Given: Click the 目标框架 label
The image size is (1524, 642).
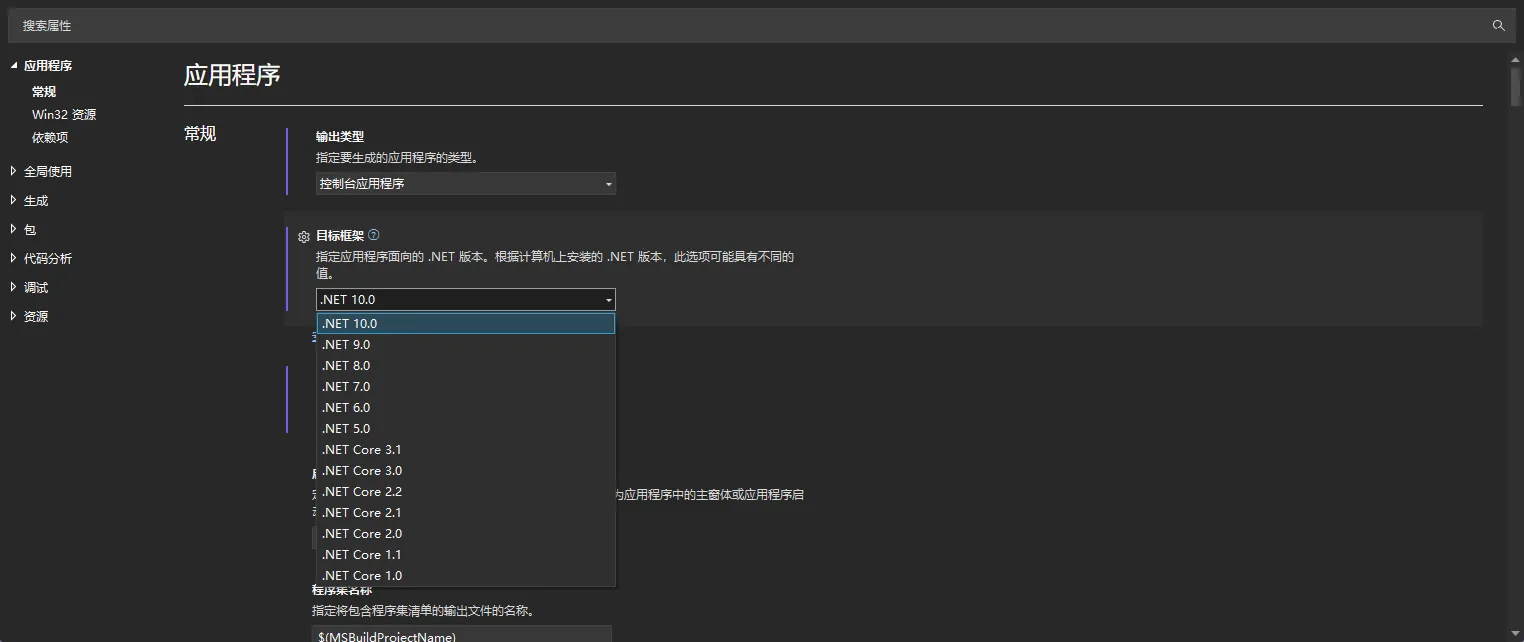Looking at the screenshot, I should tap(340, 236).
